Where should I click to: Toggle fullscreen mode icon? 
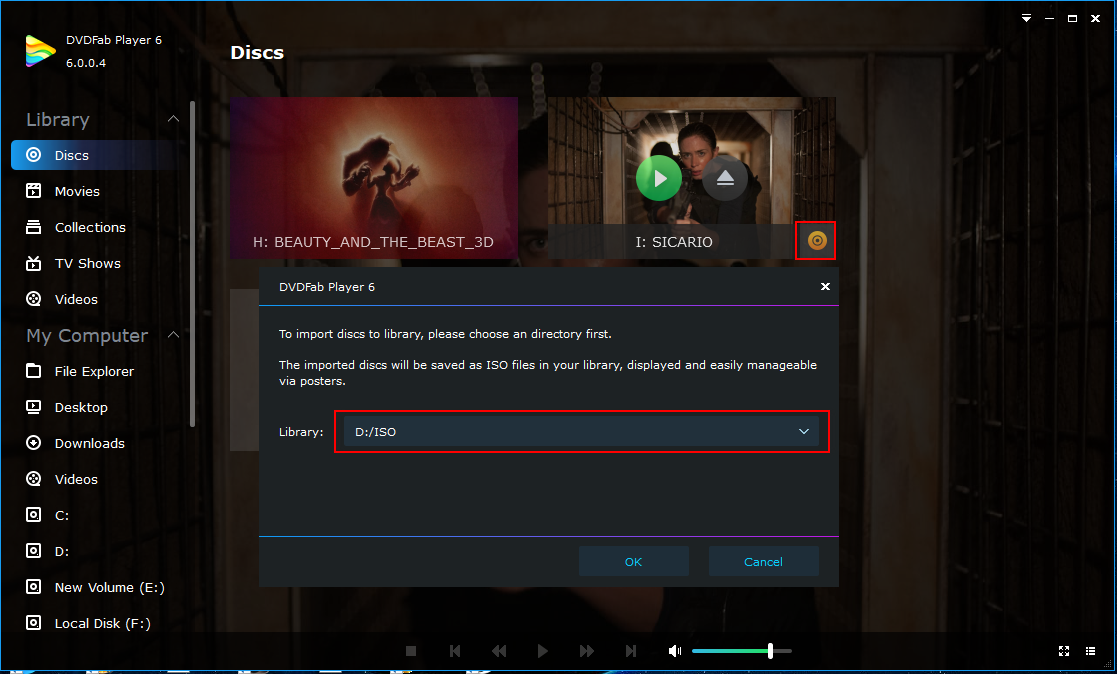point(1064,650)
